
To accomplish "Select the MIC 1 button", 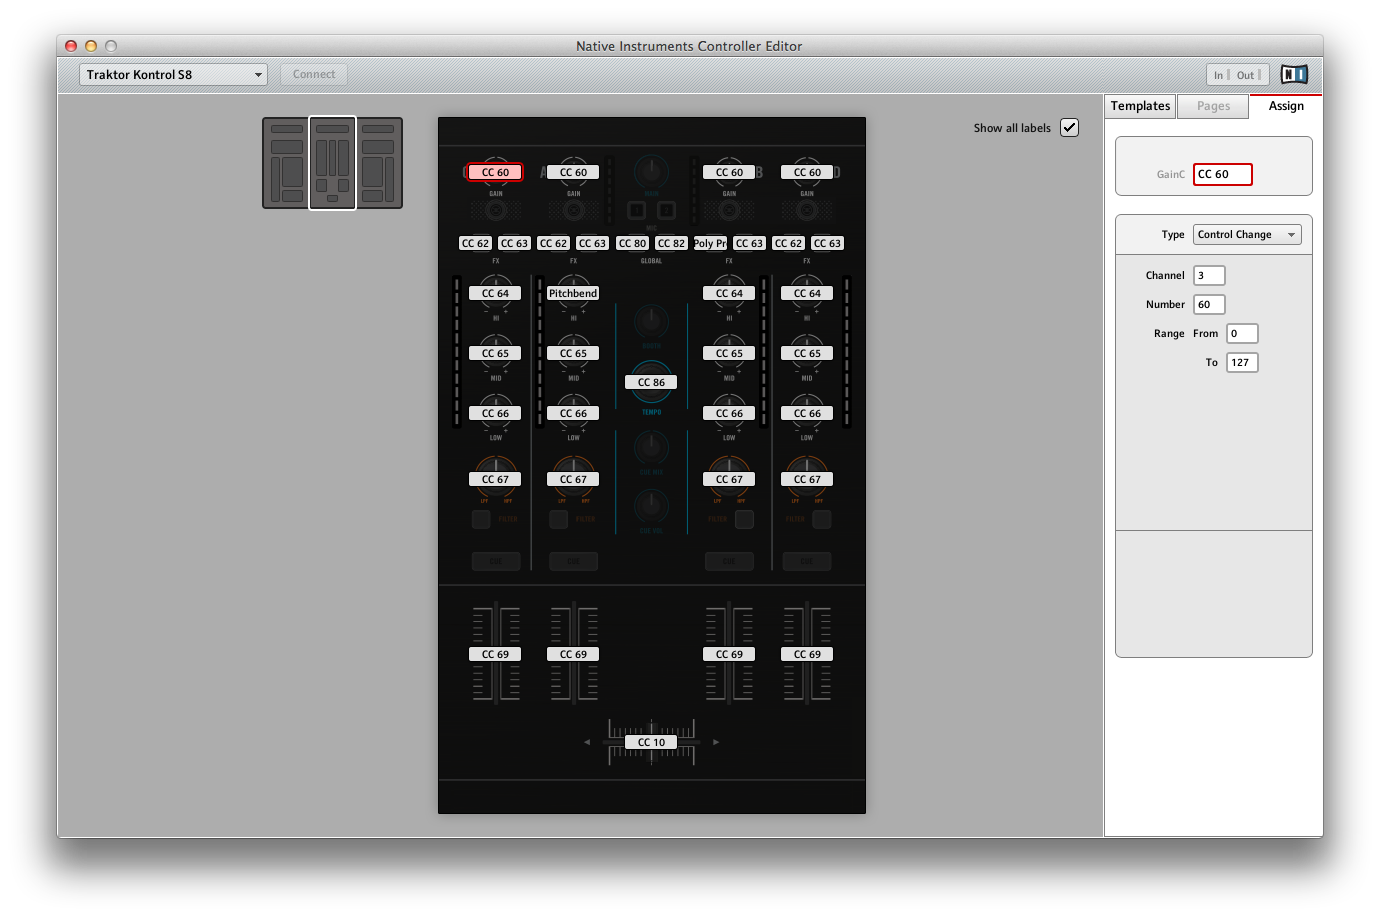I will [x=636, y=210].
